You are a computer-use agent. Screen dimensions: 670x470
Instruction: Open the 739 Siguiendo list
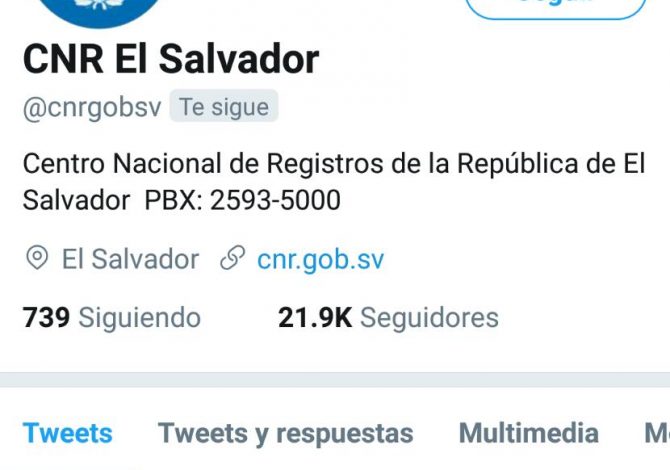pos(112,317)
